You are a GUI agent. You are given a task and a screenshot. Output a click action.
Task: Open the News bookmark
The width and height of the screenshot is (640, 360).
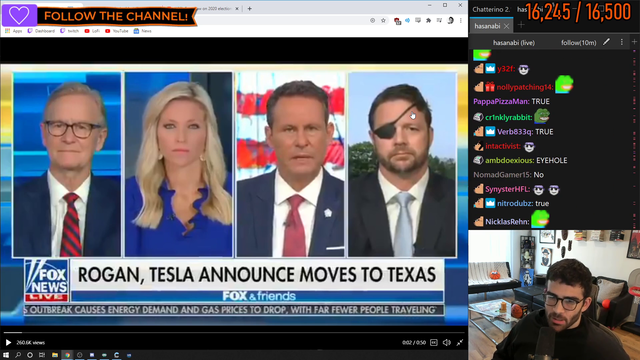click(142, 31)
